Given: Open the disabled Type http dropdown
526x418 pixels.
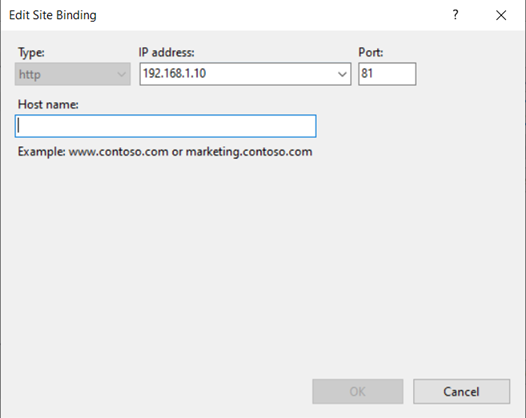Looking at the screenshot, I should (x=72, y=74).
